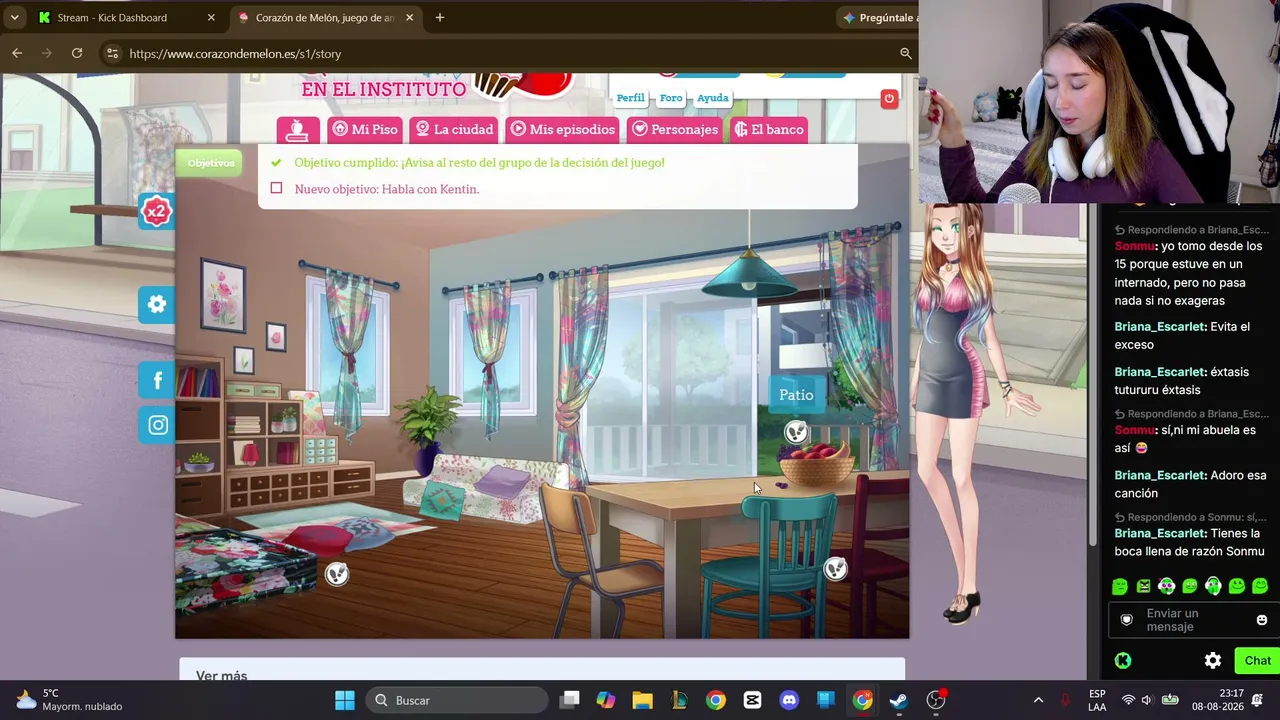Screen dimensions: 1280x720
Task: Open Task View on the taskbar
Action: pos(569,700)
